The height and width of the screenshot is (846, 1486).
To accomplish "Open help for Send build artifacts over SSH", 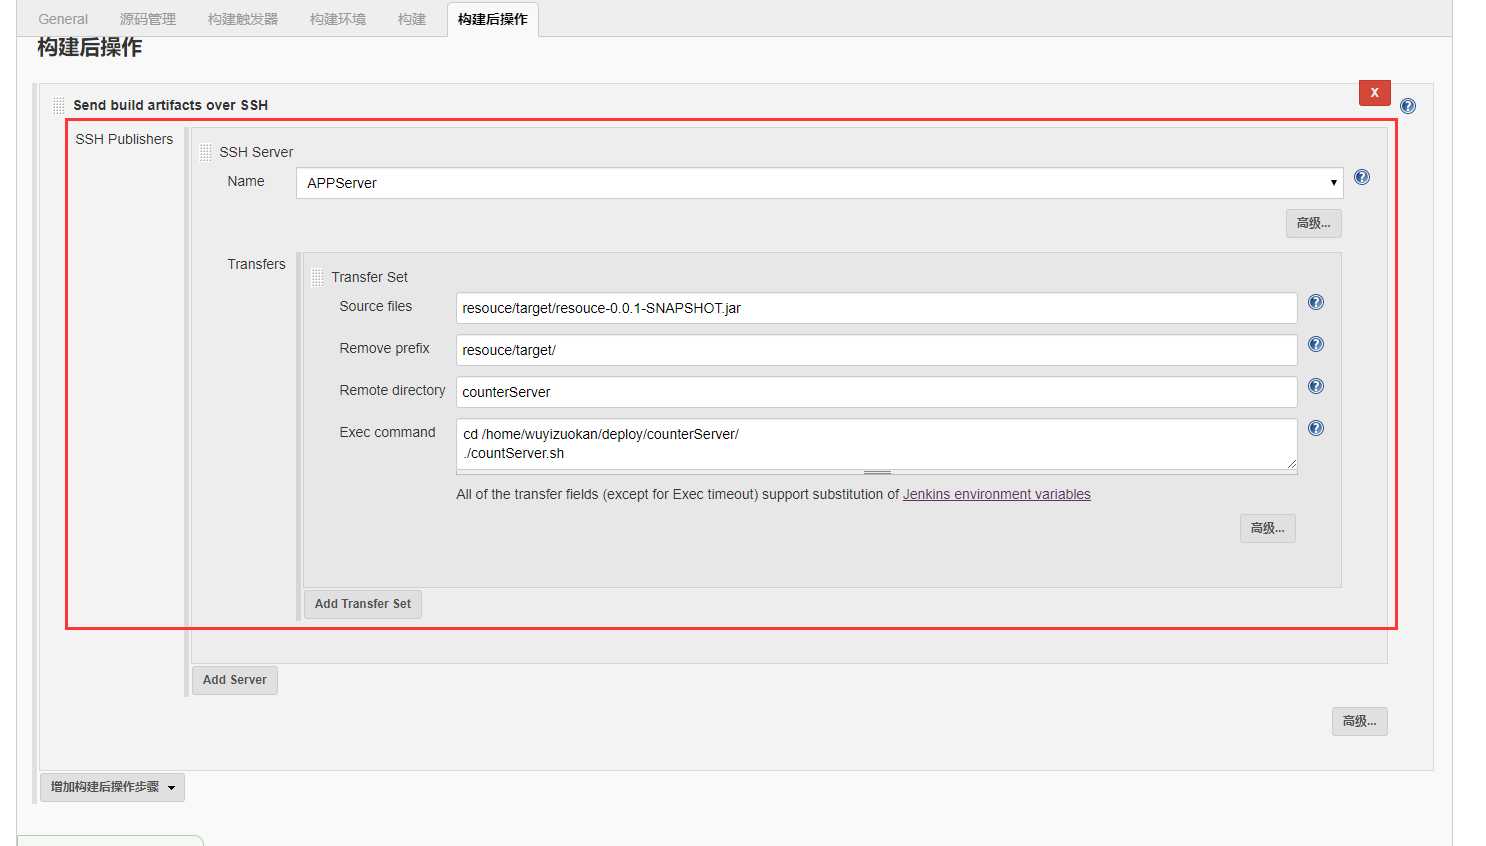I will point(1408,106).
